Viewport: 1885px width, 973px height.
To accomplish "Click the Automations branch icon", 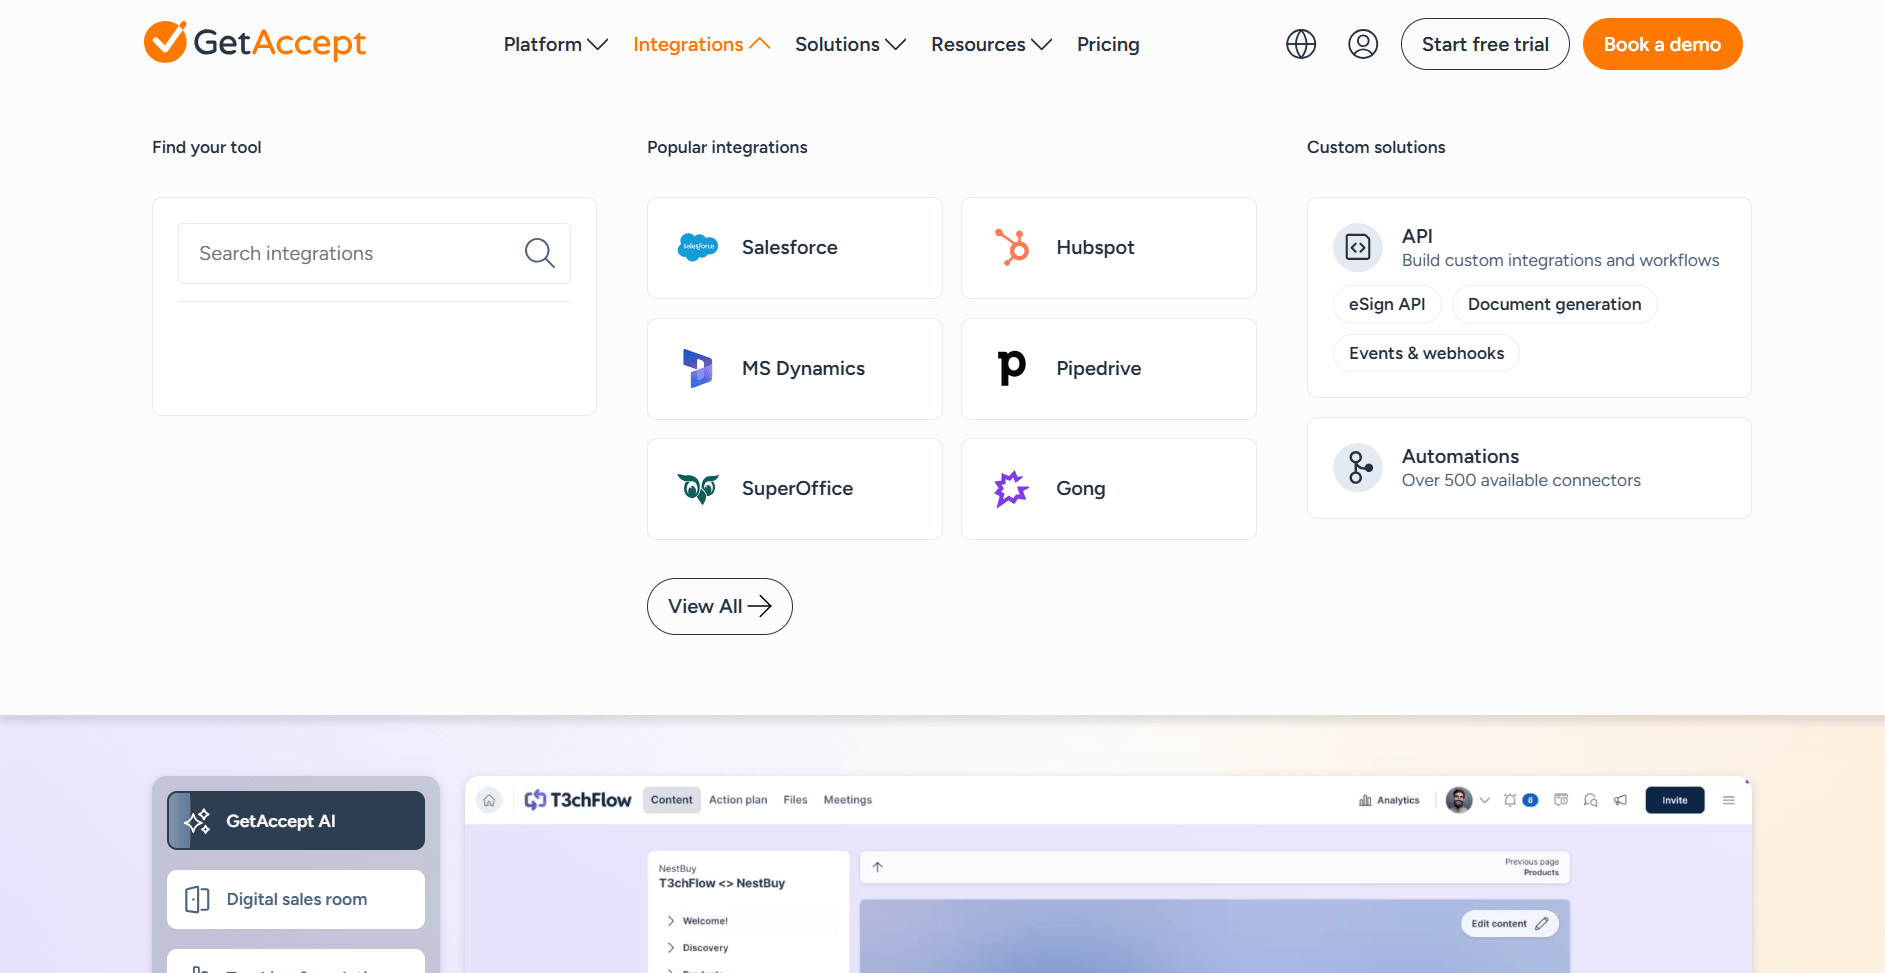I will coord(1358,467).
